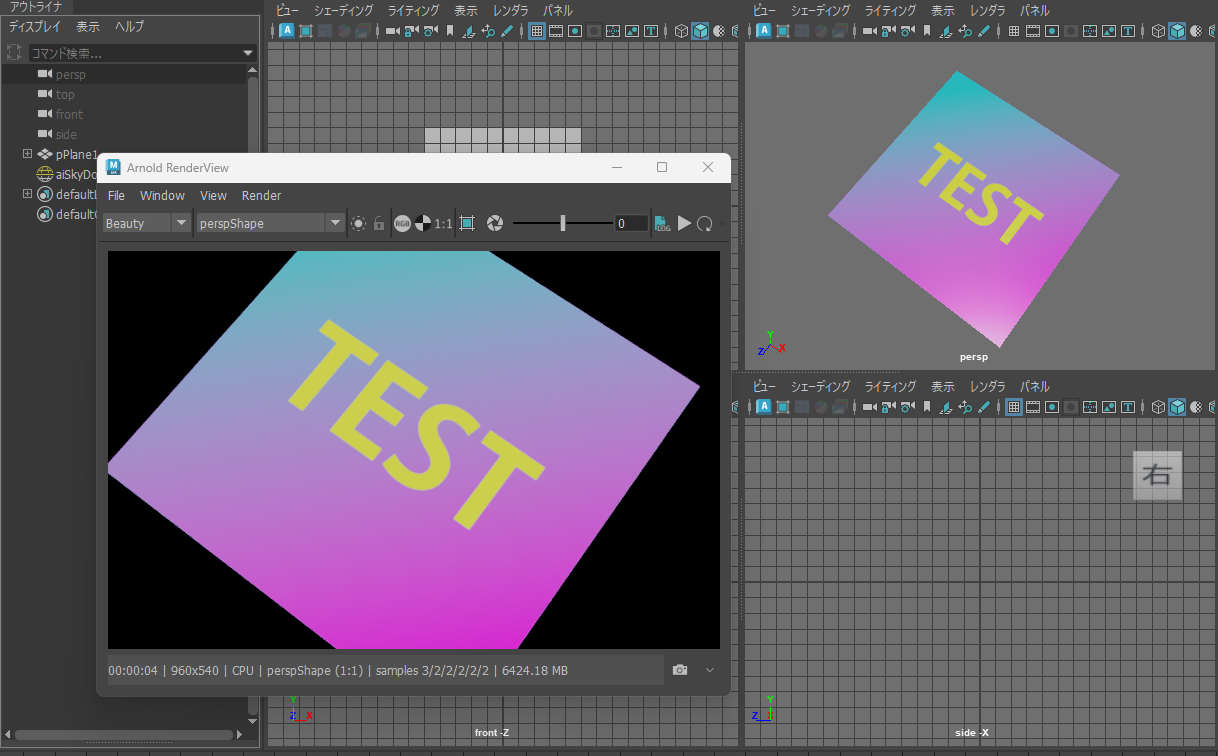Click Image Plane icon in side panel toolbar

coord(946,407)
